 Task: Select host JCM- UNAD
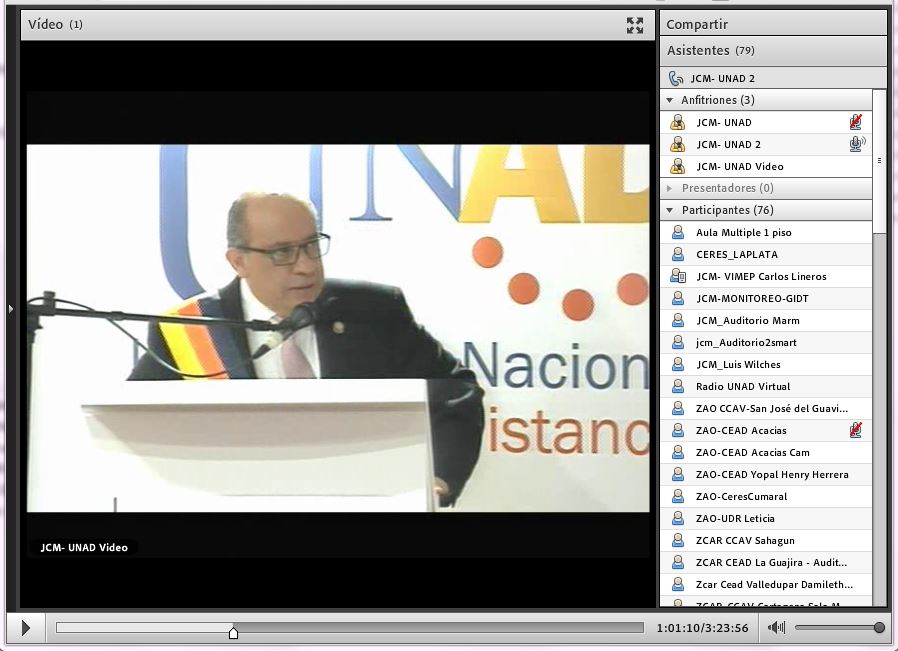[x=766, y=123]
